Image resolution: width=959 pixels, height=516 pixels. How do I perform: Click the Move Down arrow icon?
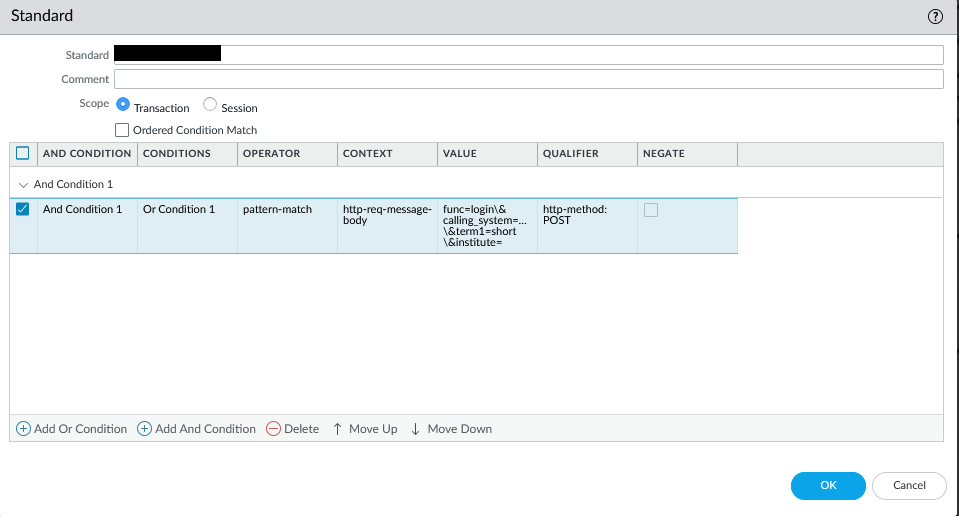click(415, 429)
